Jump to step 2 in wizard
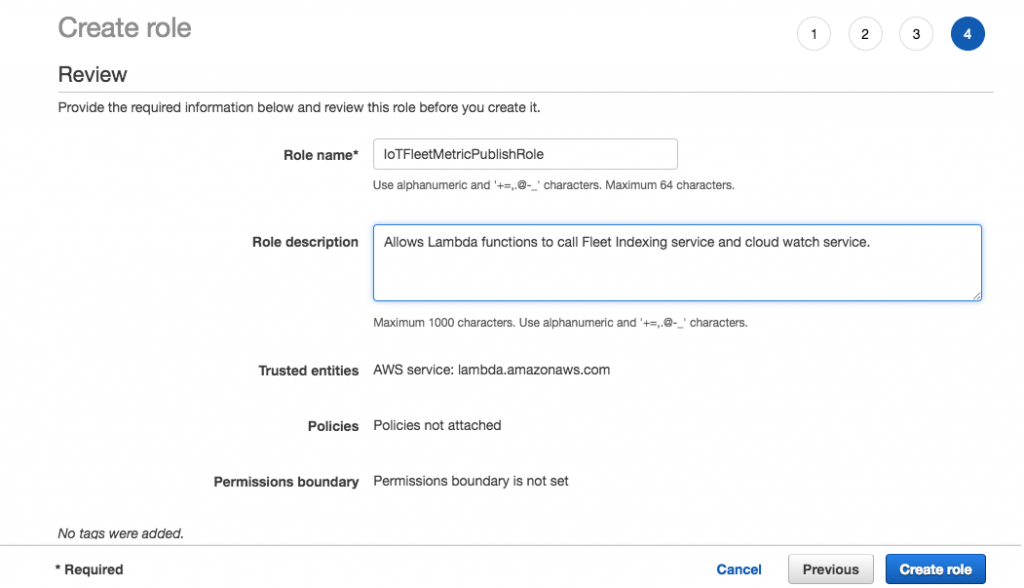 pos(865,34)
